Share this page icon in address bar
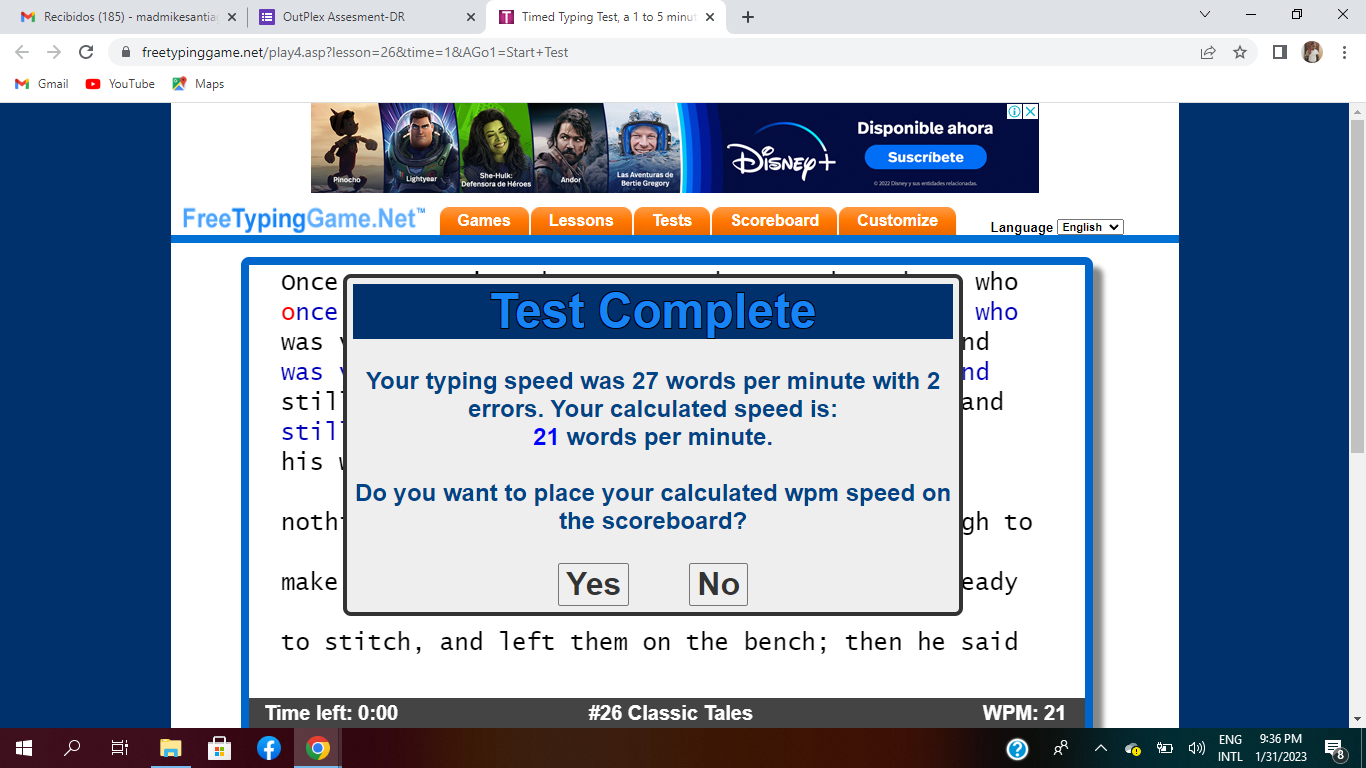 click(x=1208, y=52)
